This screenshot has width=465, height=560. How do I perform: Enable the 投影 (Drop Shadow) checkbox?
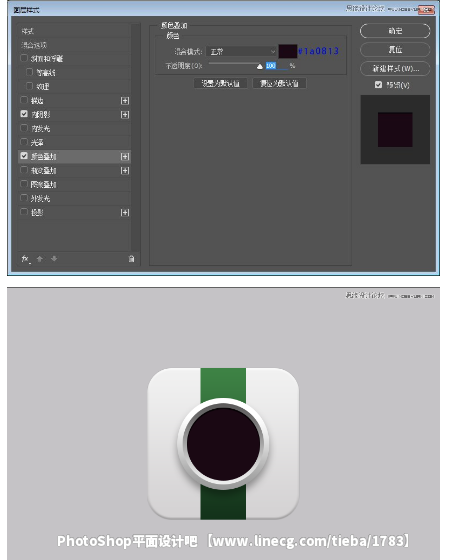click(24, 212)
